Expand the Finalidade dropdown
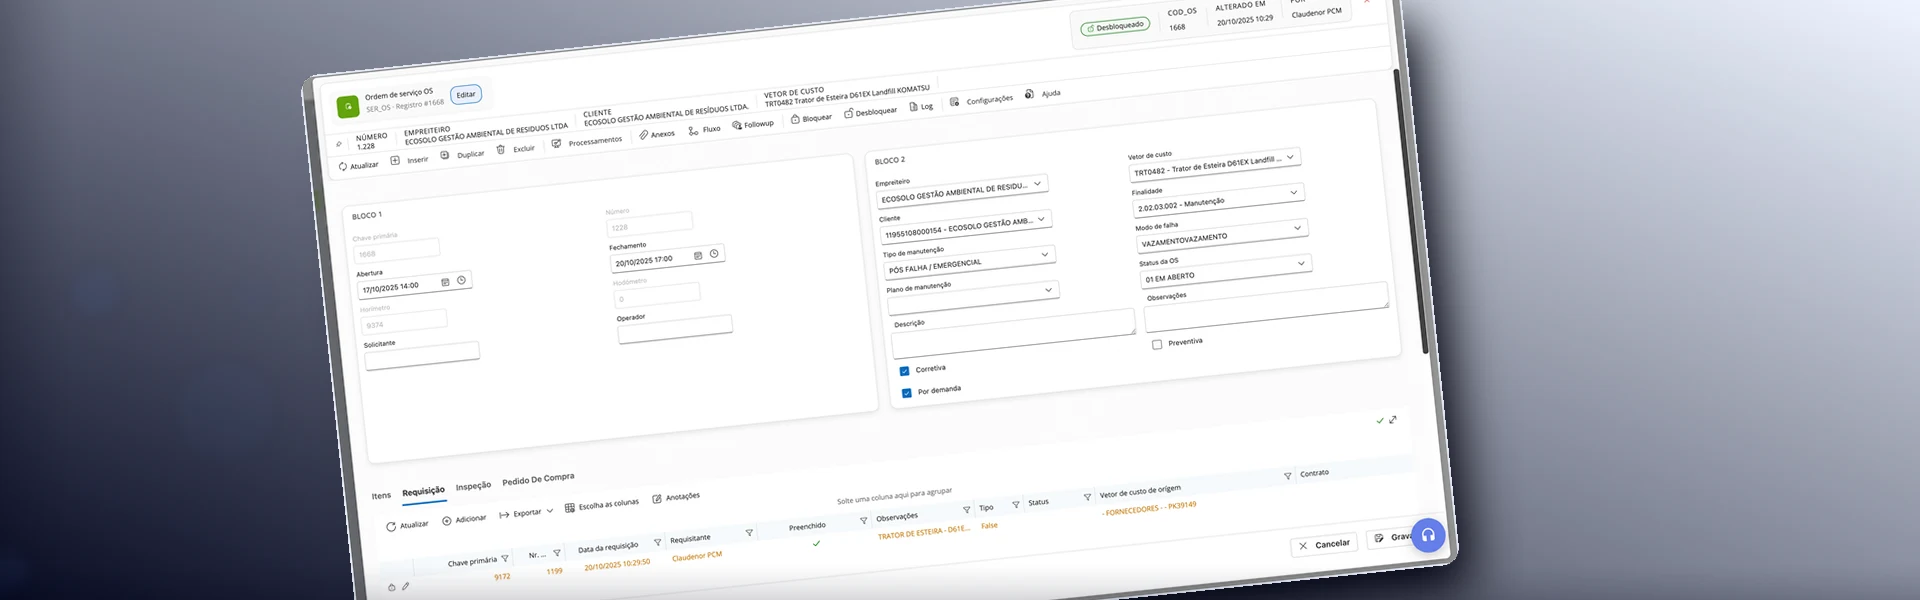 [x=1294, y=192]
